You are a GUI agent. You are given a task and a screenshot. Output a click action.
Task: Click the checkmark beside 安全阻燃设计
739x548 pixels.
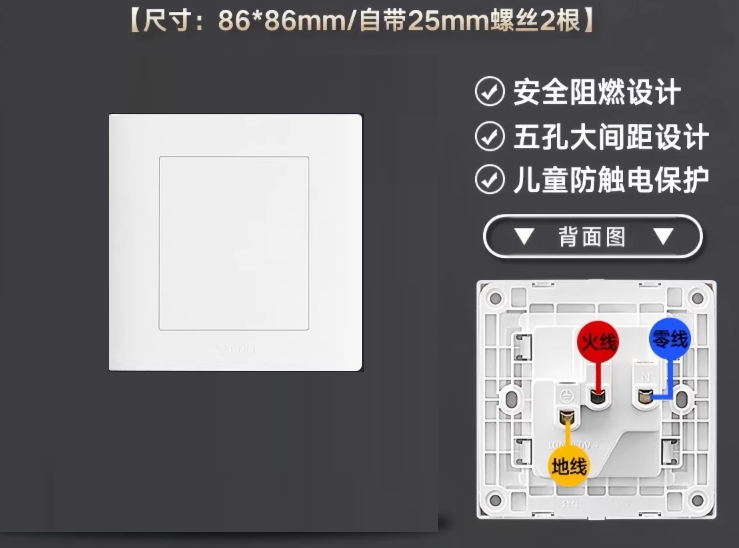[x=490, y=91]
